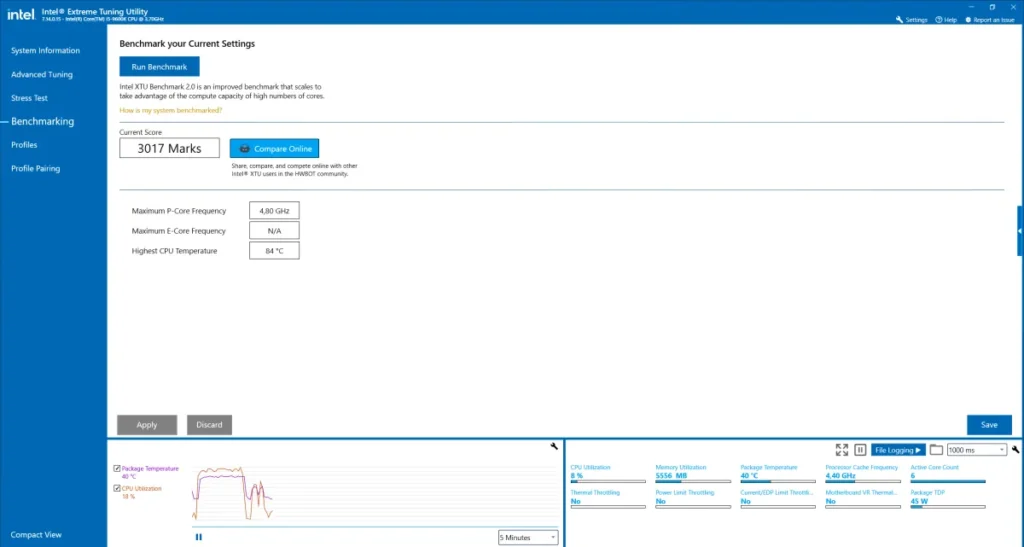The image size is (1024, 547).
Task: Open Help in the title bar
Action: (x=946, y=20)
